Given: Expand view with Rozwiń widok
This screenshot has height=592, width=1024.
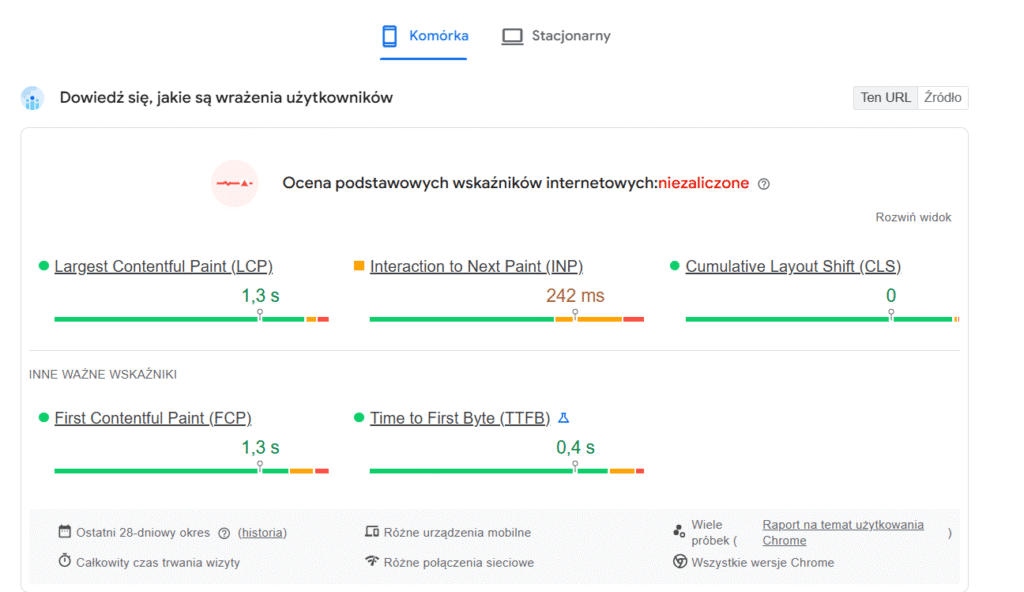Looking at the screenshot, I should click(913, 217).
